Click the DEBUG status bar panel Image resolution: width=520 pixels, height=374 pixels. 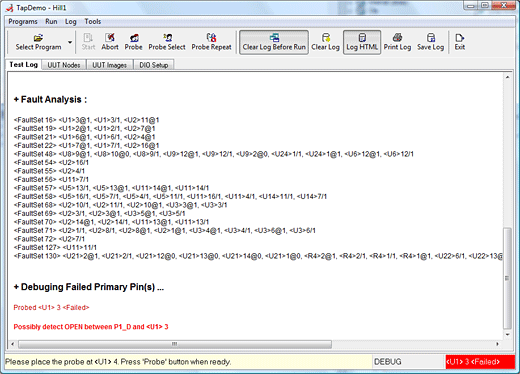tap(408, 362)
